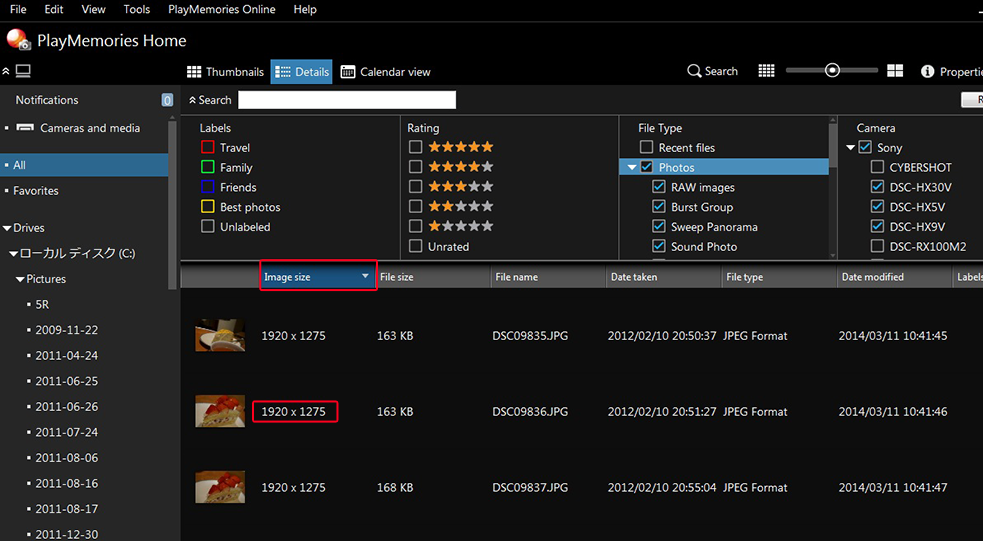Viewport: 983px width, 541px height.
Task: Click the thumbnail size slider handle
Action: (832, 70)
